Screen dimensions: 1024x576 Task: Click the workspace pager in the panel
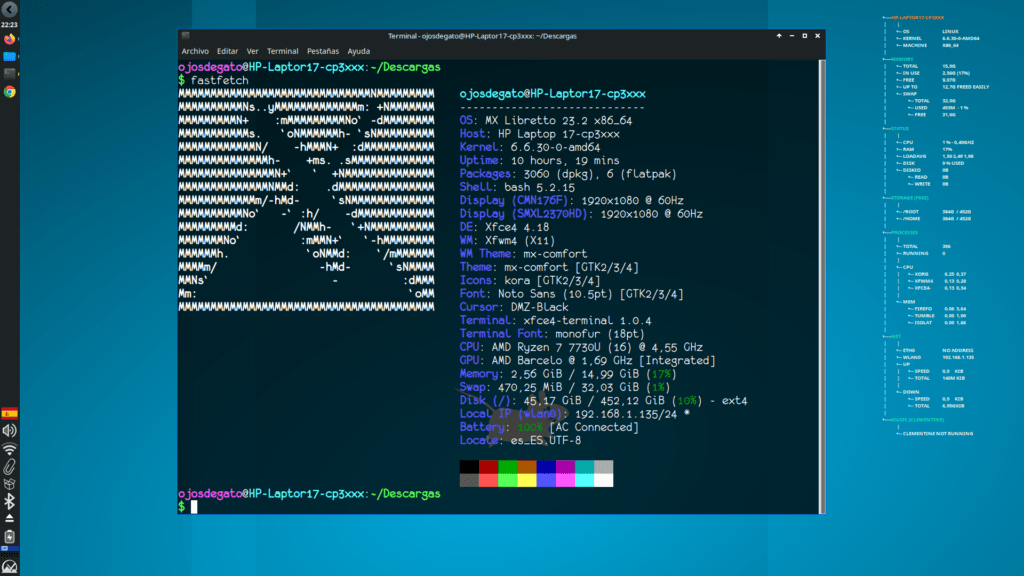click(9, 549)
